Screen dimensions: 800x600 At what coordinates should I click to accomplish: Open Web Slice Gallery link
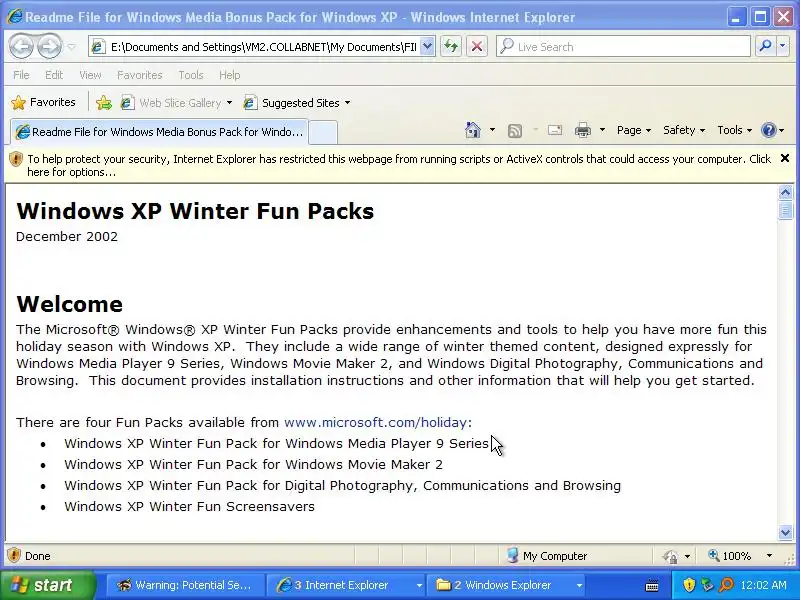(171, 103)
